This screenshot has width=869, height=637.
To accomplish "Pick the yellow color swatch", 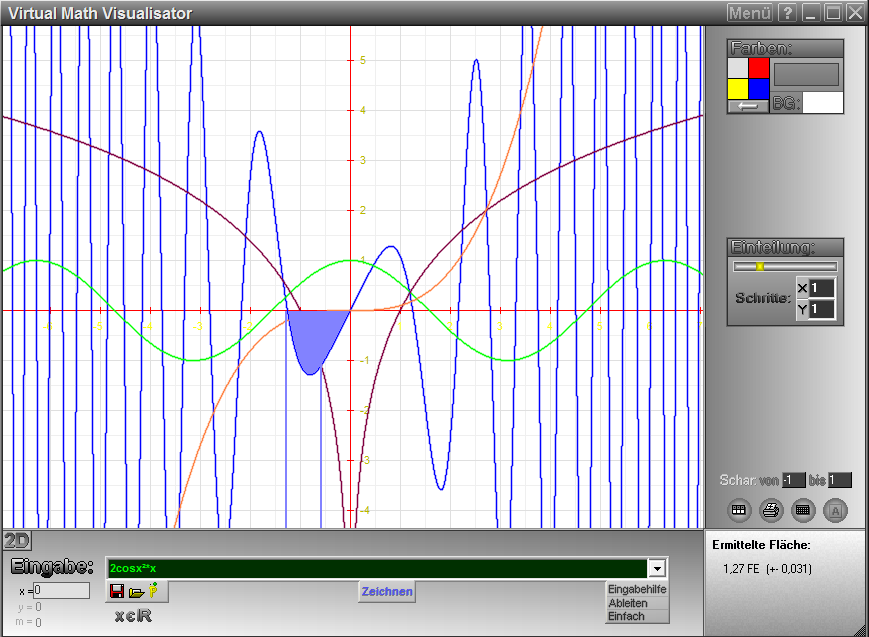I will 738,89.
